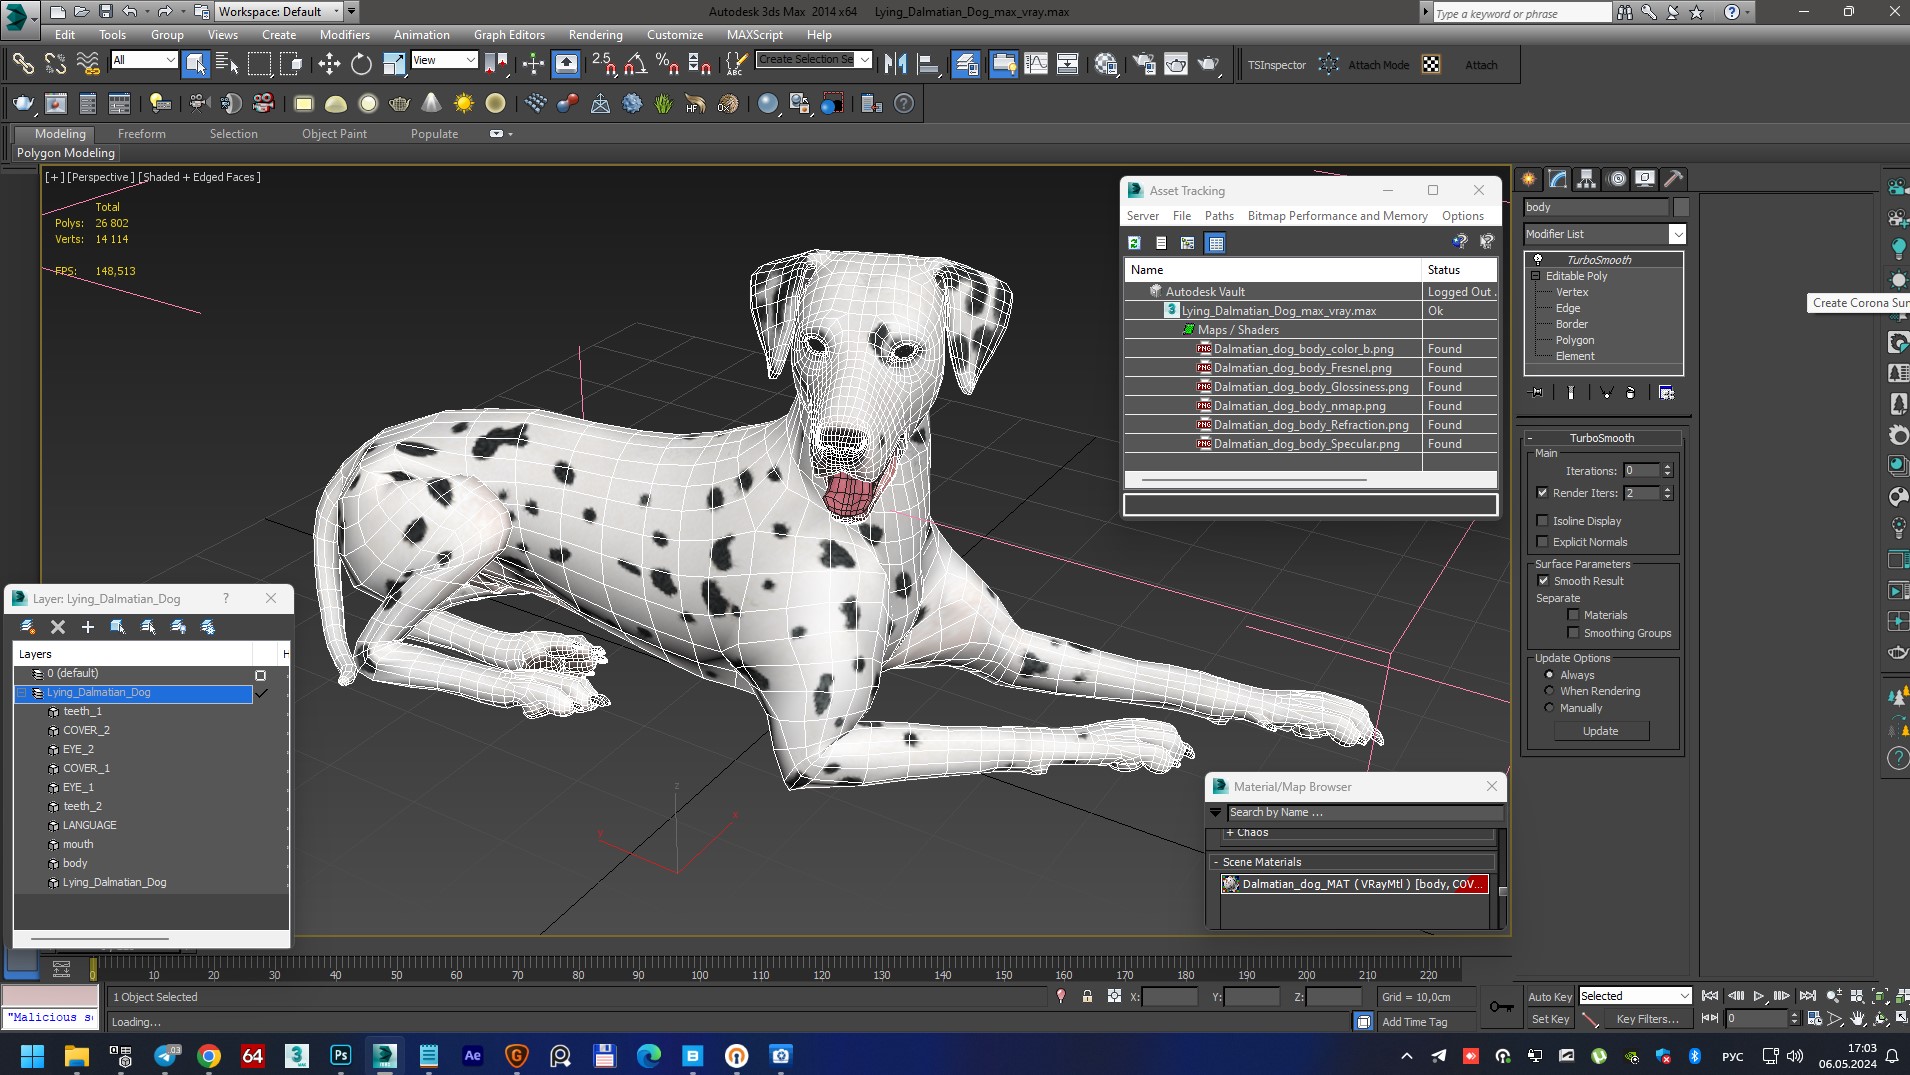Click Configure Modifier Sets icon
Viewport: 1910px width, 1075px height.
[1666, 393]
